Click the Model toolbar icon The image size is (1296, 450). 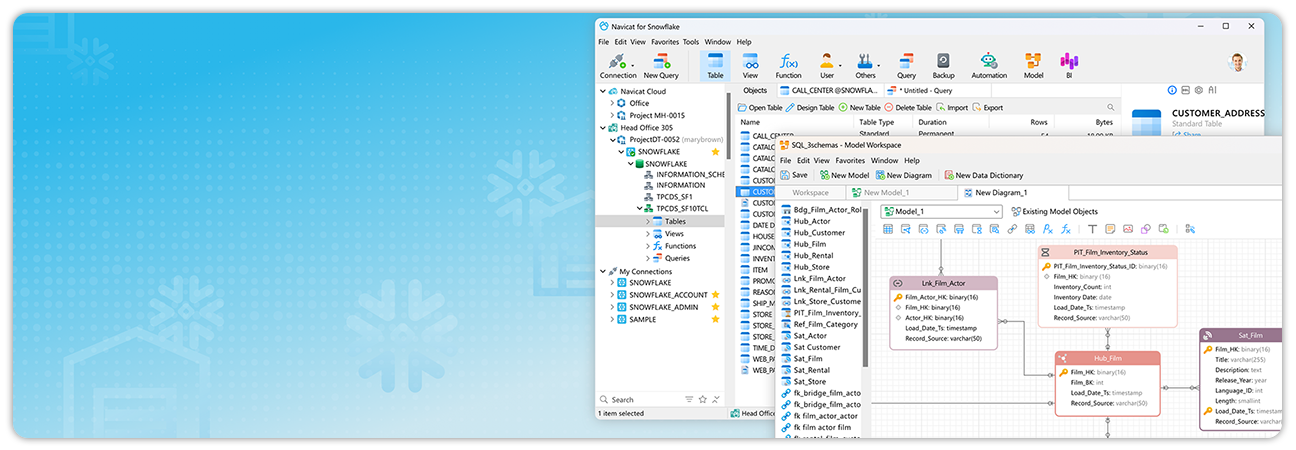1033,66
